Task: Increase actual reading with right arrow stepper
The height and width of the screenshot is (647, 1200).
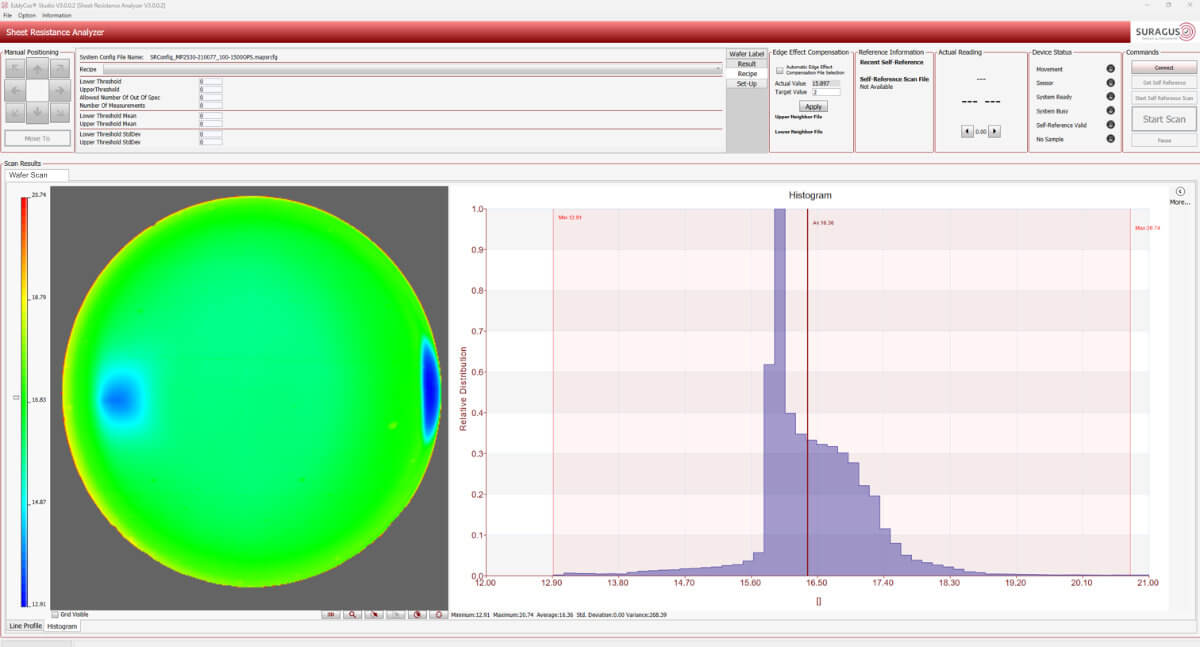Action: (x=994, y=131)
